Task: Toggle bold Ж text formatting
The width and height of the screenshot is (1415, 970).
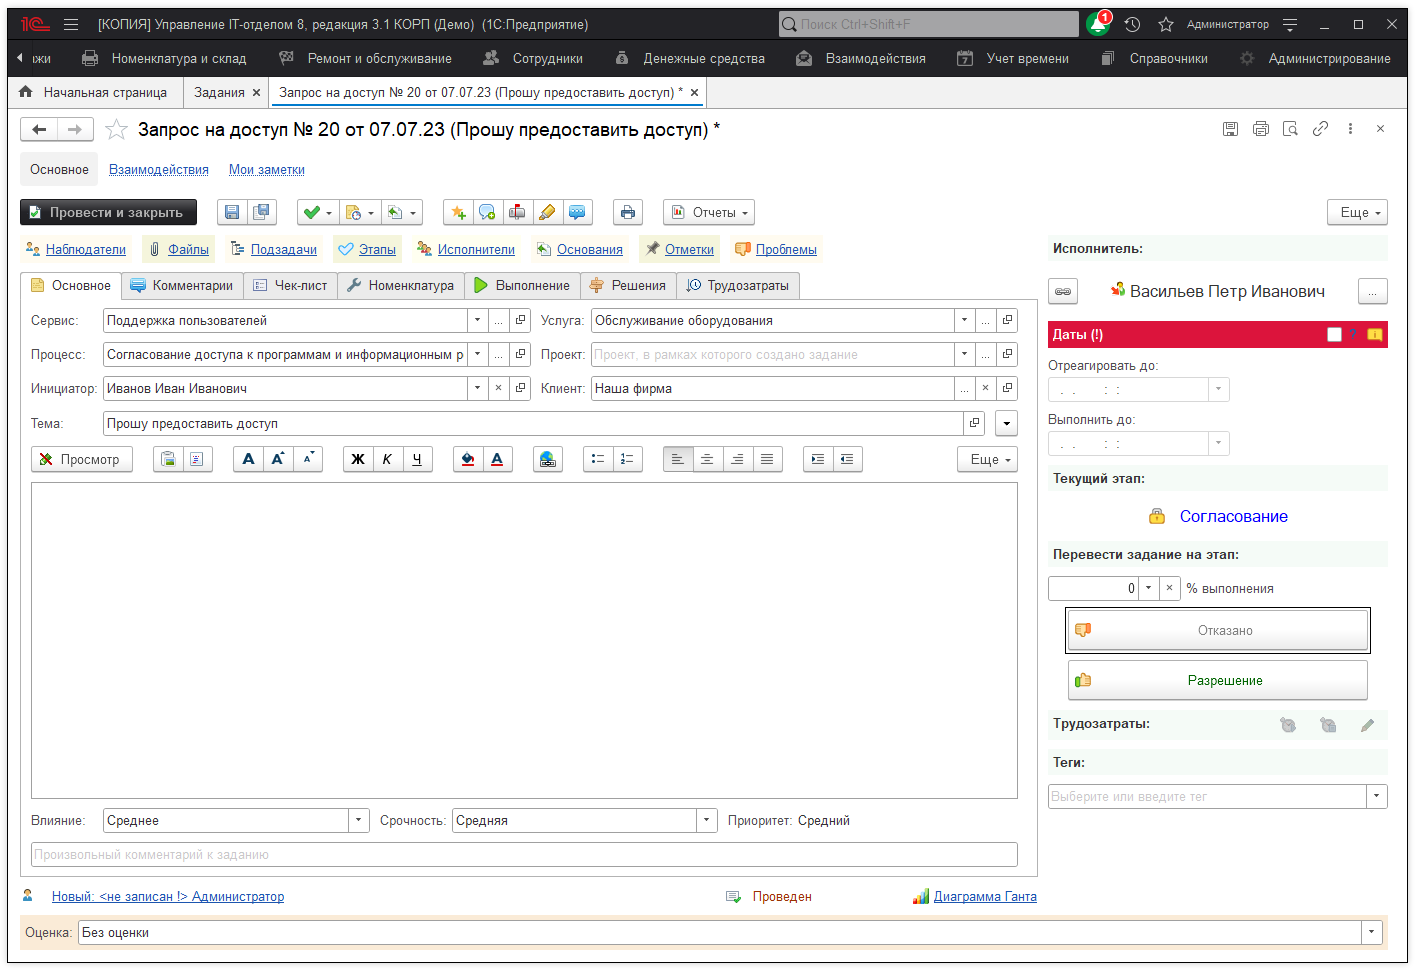Action: pyautogui.click(x=357, y=459)
